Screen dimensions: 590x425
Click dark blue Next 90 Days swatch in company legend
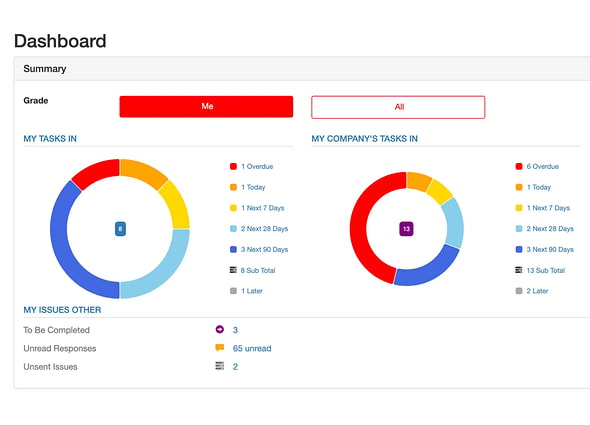click(x=519, y=249)
